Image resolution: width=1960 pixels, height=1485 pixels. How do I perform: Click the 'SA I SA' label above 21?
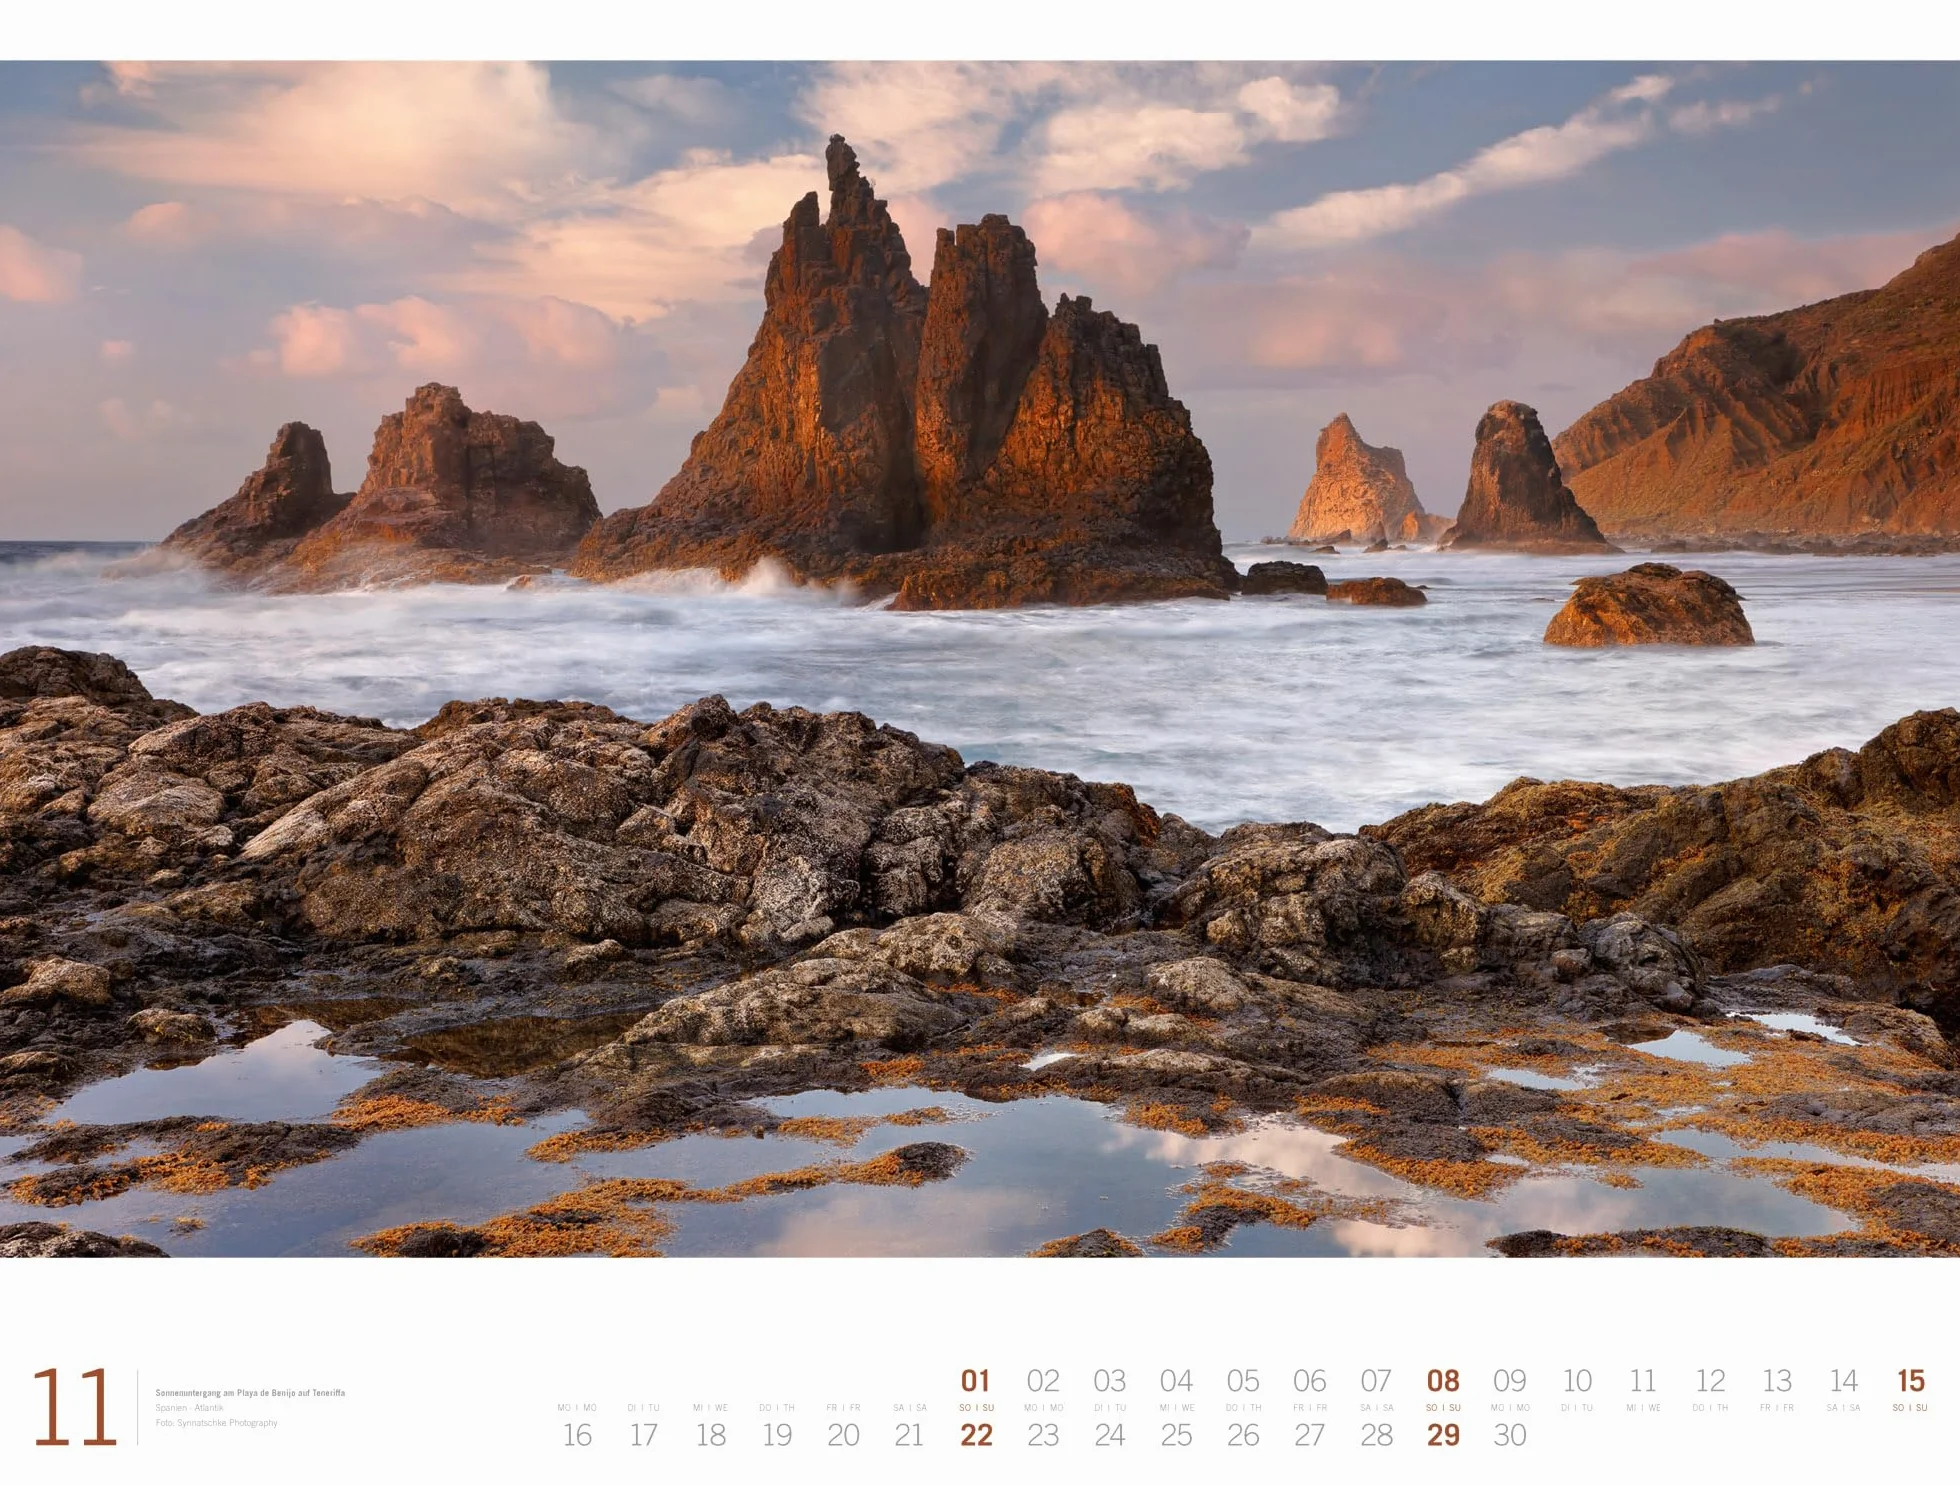[x=909, y=1408]
